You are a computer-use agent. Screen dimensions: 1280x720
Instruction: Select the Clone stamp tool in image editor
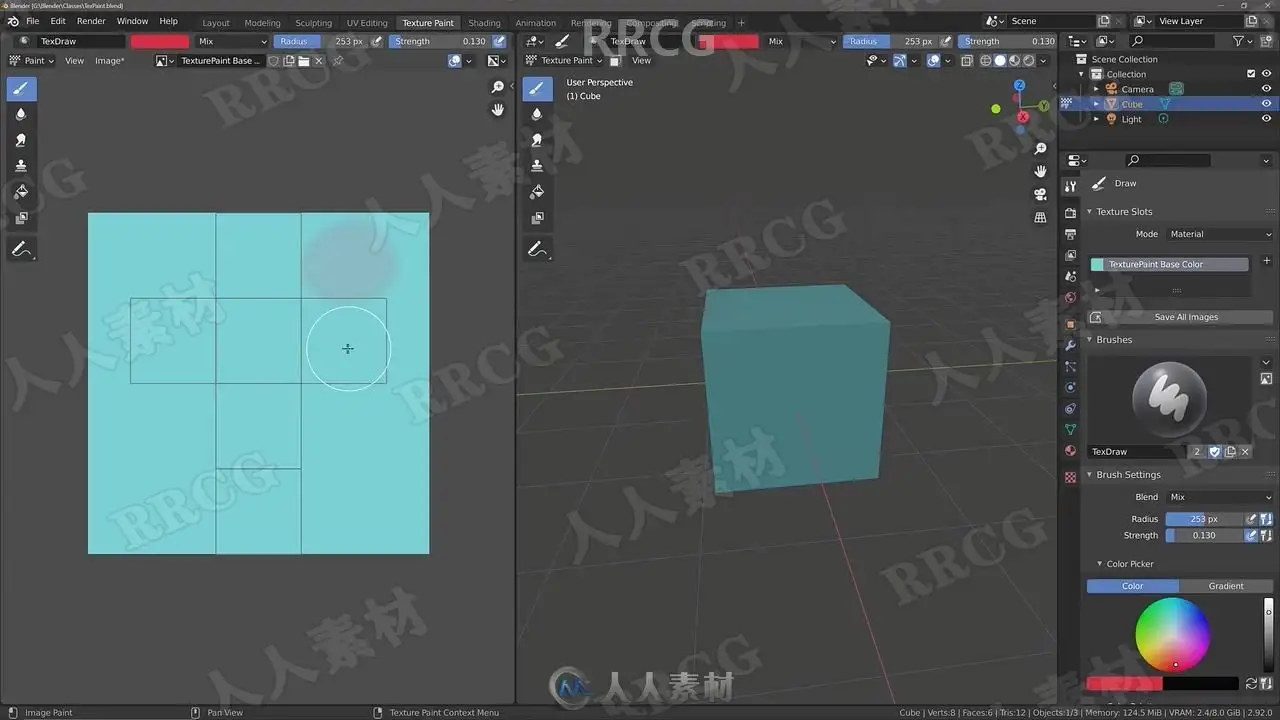click(21, 166)
